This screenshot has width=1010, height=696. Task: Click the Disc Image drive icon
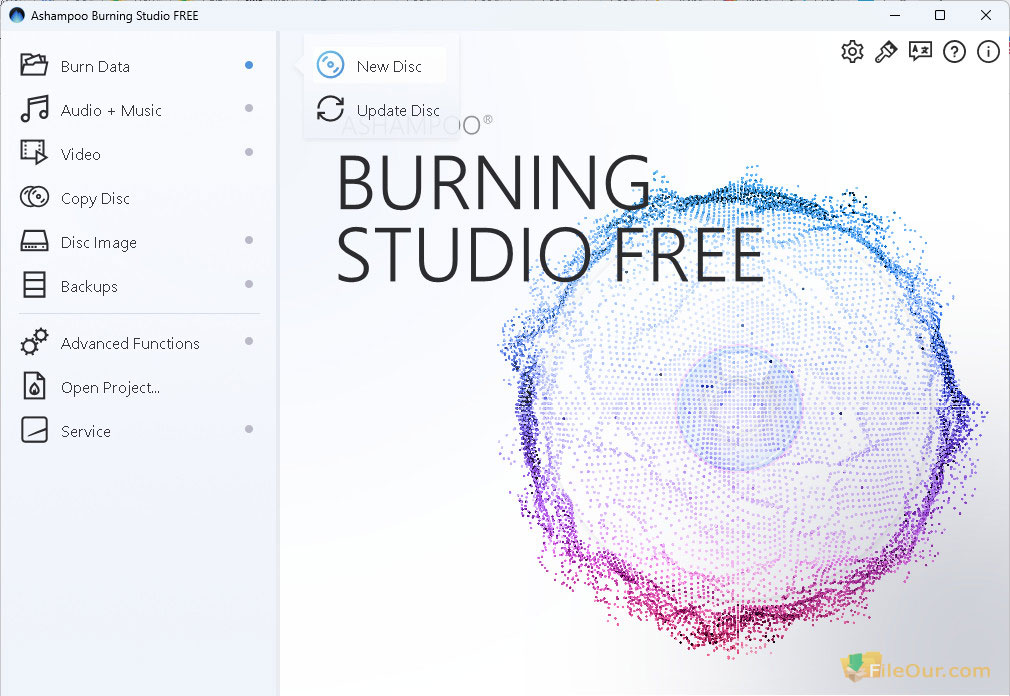(x=34, y=241)
